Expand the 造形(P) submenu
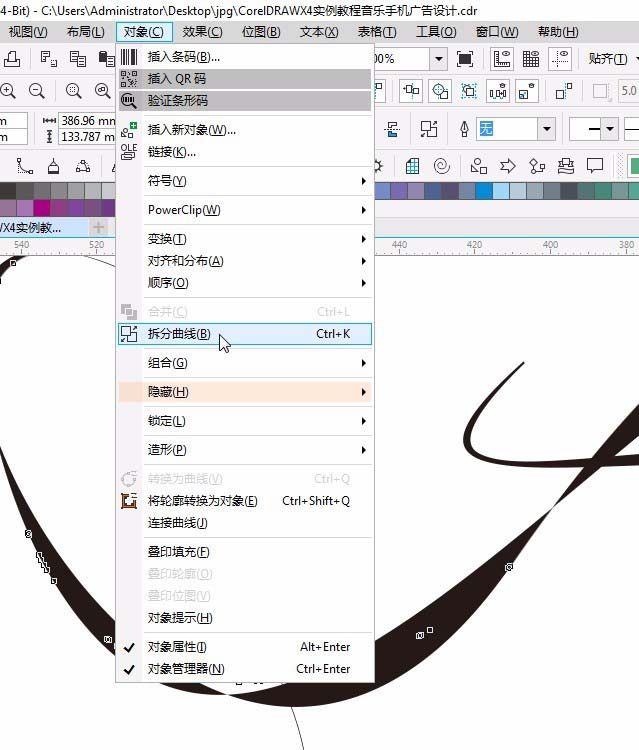The width and height of the screenshot is (639, 750). (244, 450)
